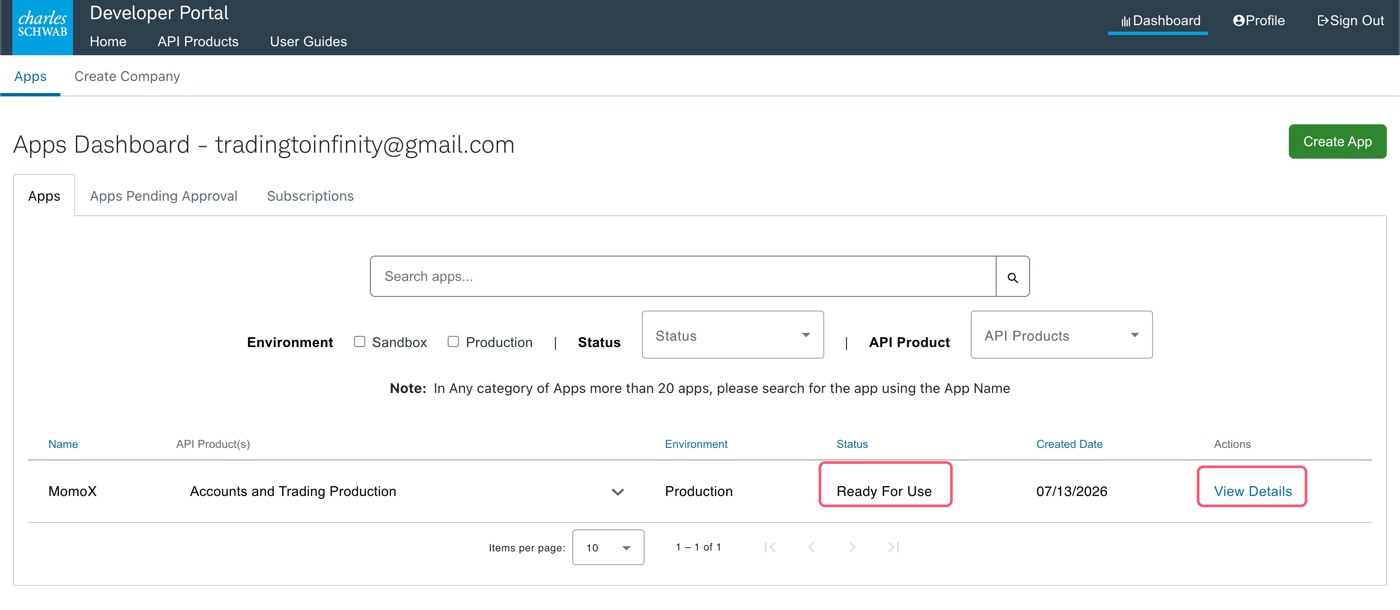This screenshot has height=610, width=1400.
Task: Open the Home menu item
Action: (108, 41)
